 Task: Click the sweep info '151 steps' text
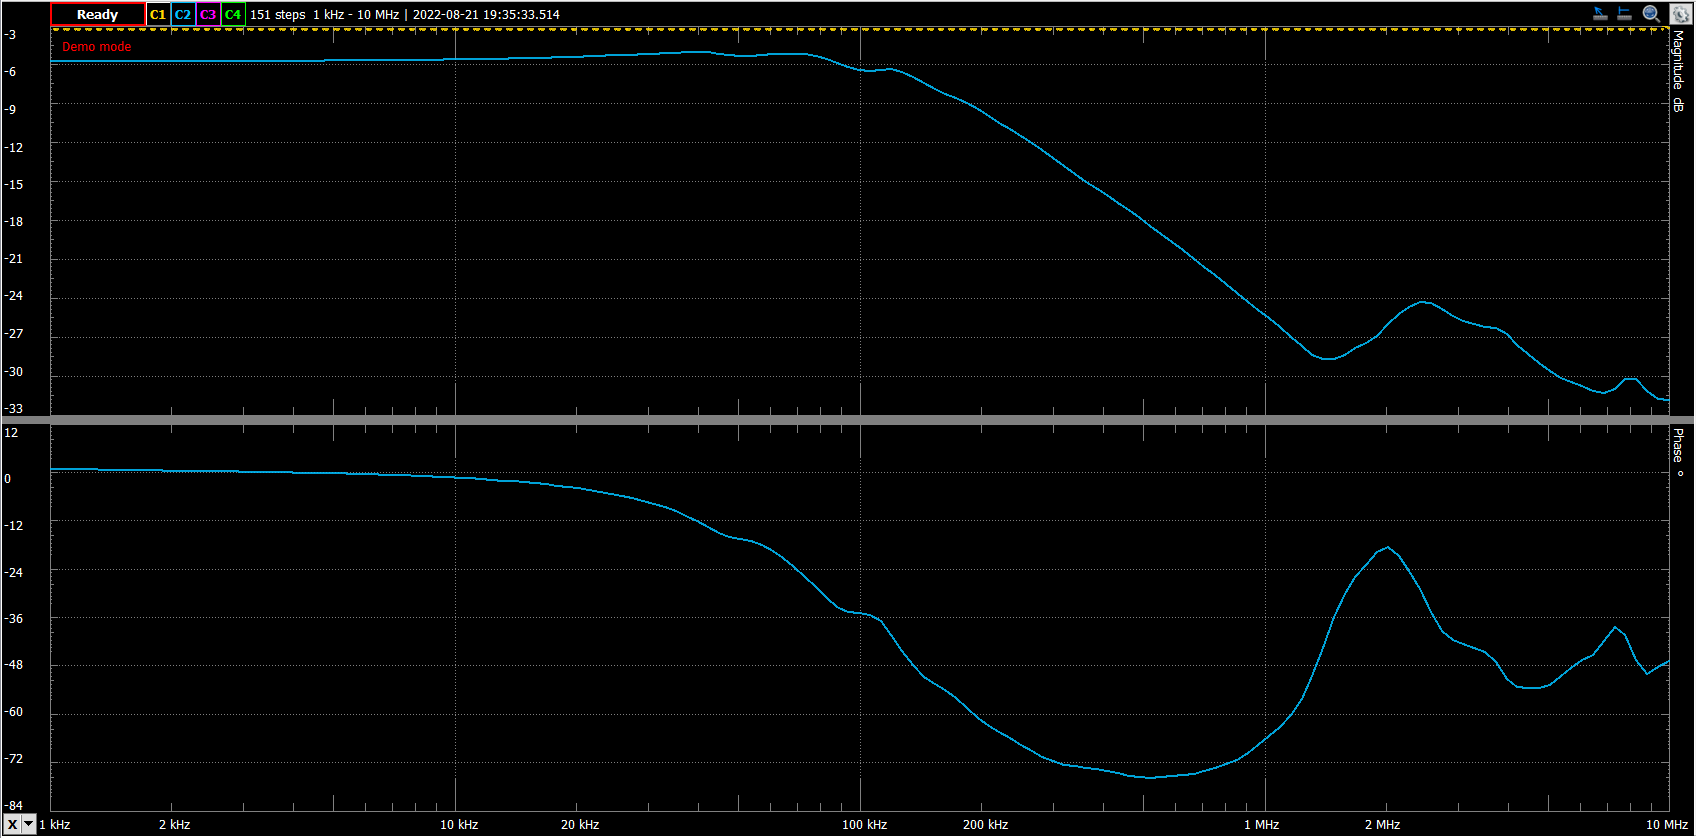[277, 15]
